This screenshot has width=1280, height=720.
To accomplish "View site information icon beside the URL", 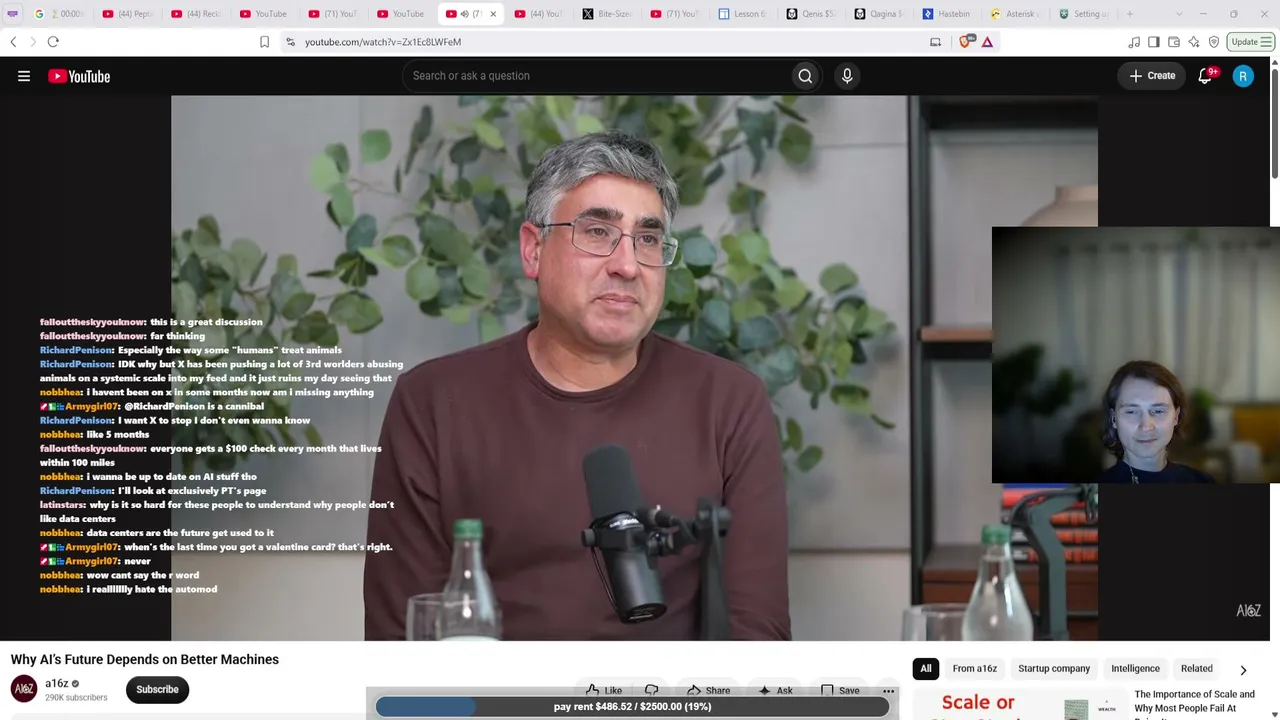I will point(290,42).
